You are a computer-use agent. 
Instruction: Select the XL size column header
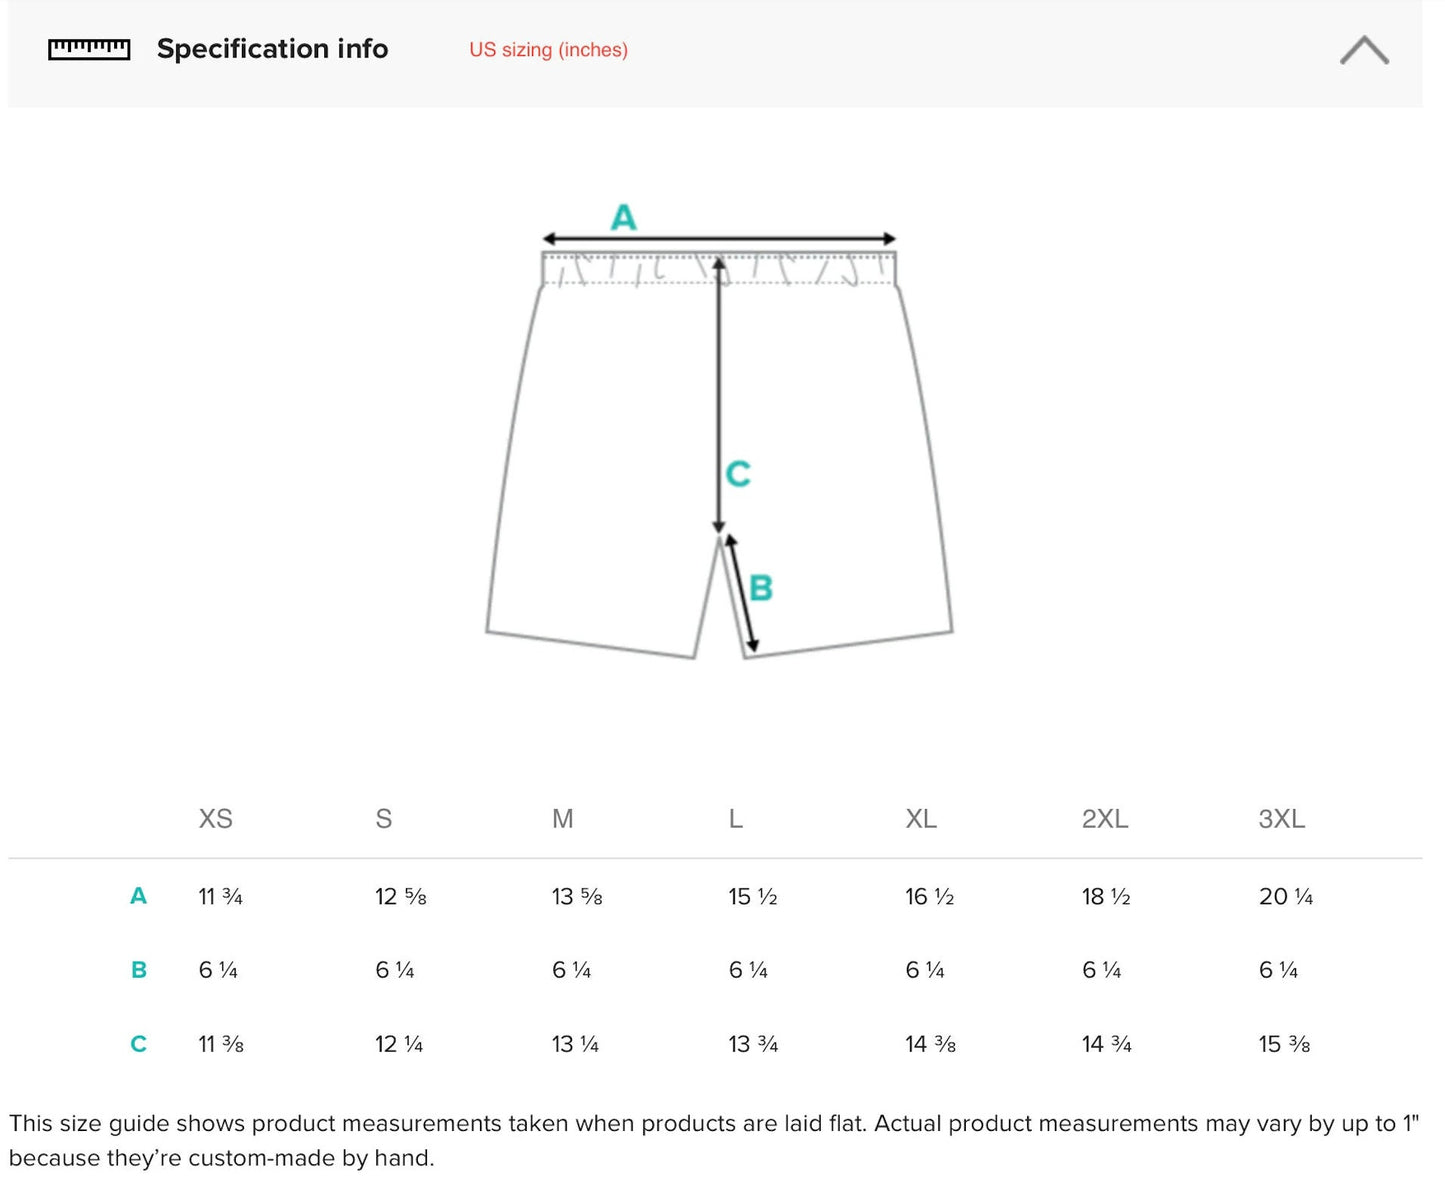(921, 819)
